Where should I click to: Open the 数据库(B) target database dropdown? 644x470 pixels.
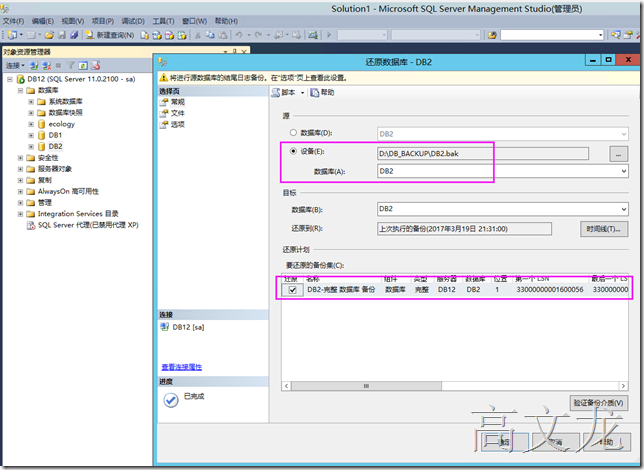[623, 209]
